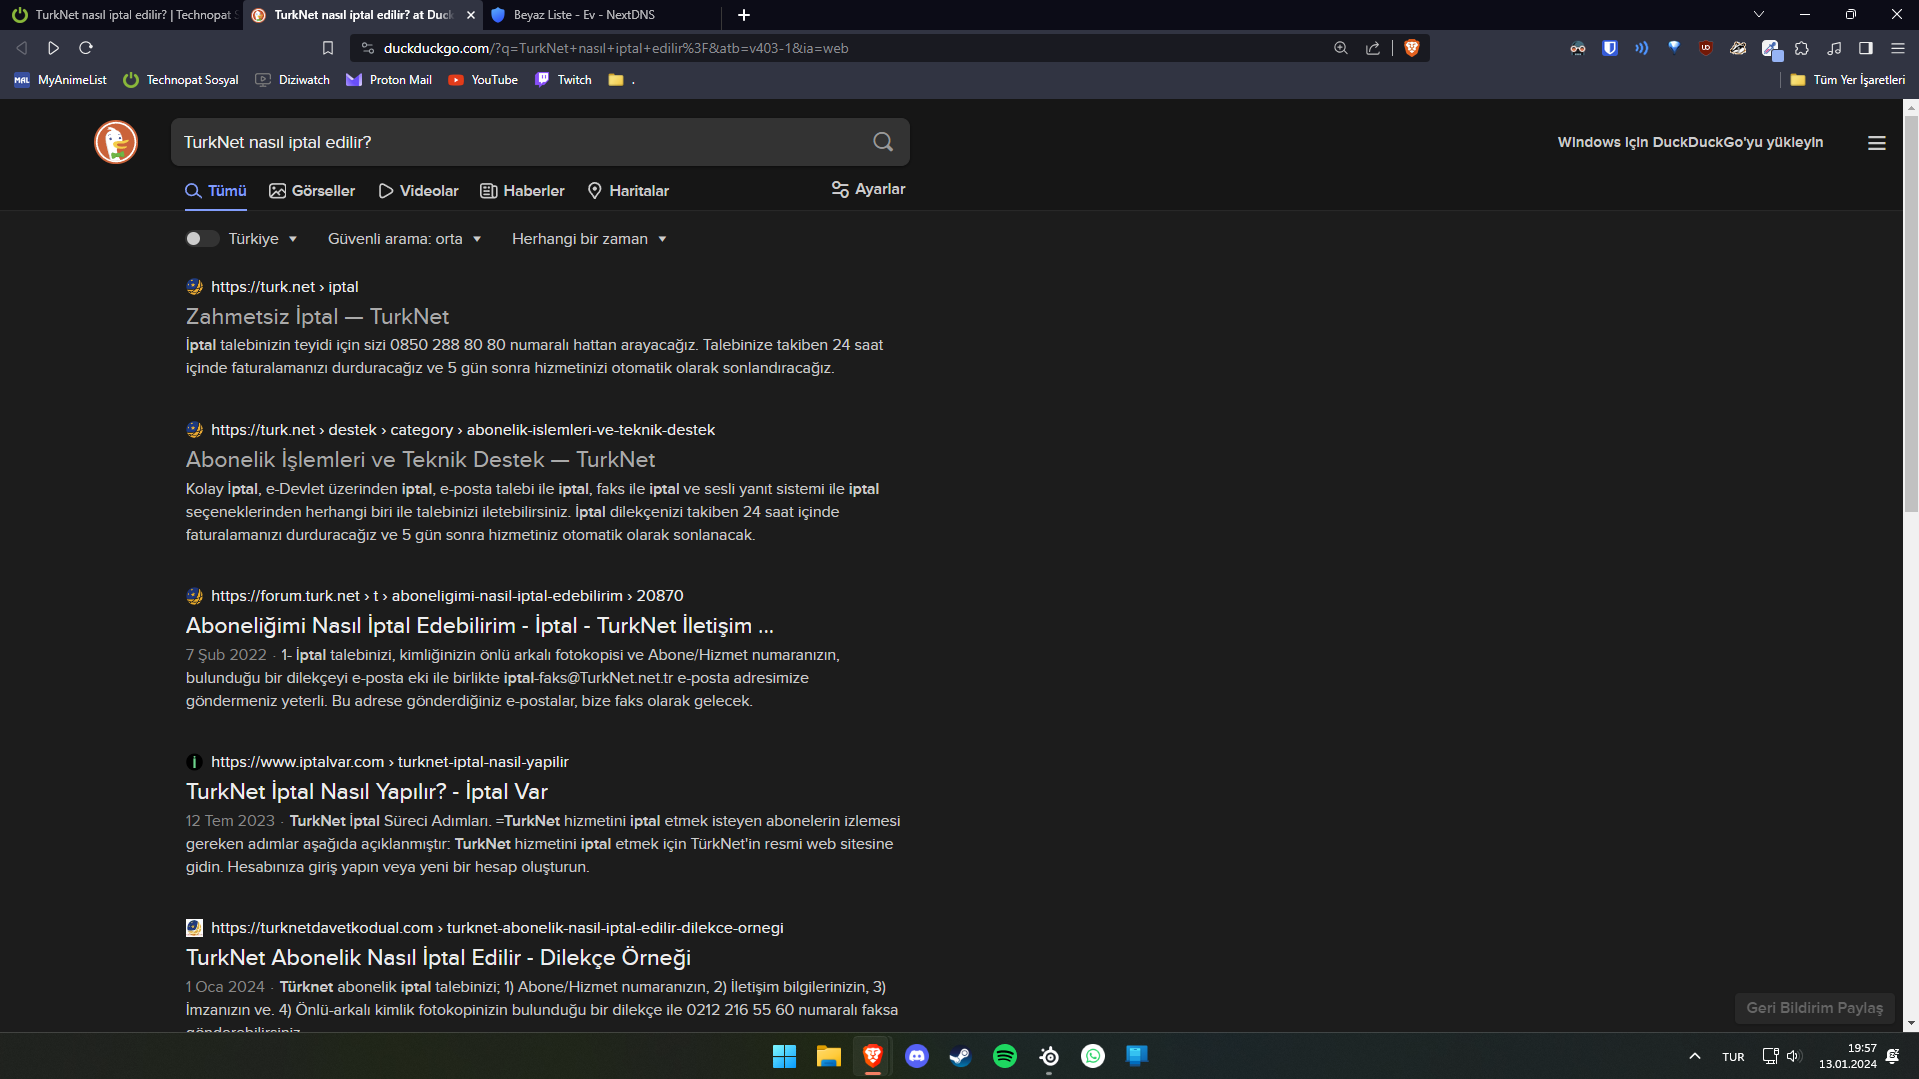Viewport: 1919px width, 1079px height.
Task: Open TurkNet İptal Nasıl Yapılır? result
Action: point(367,791)
